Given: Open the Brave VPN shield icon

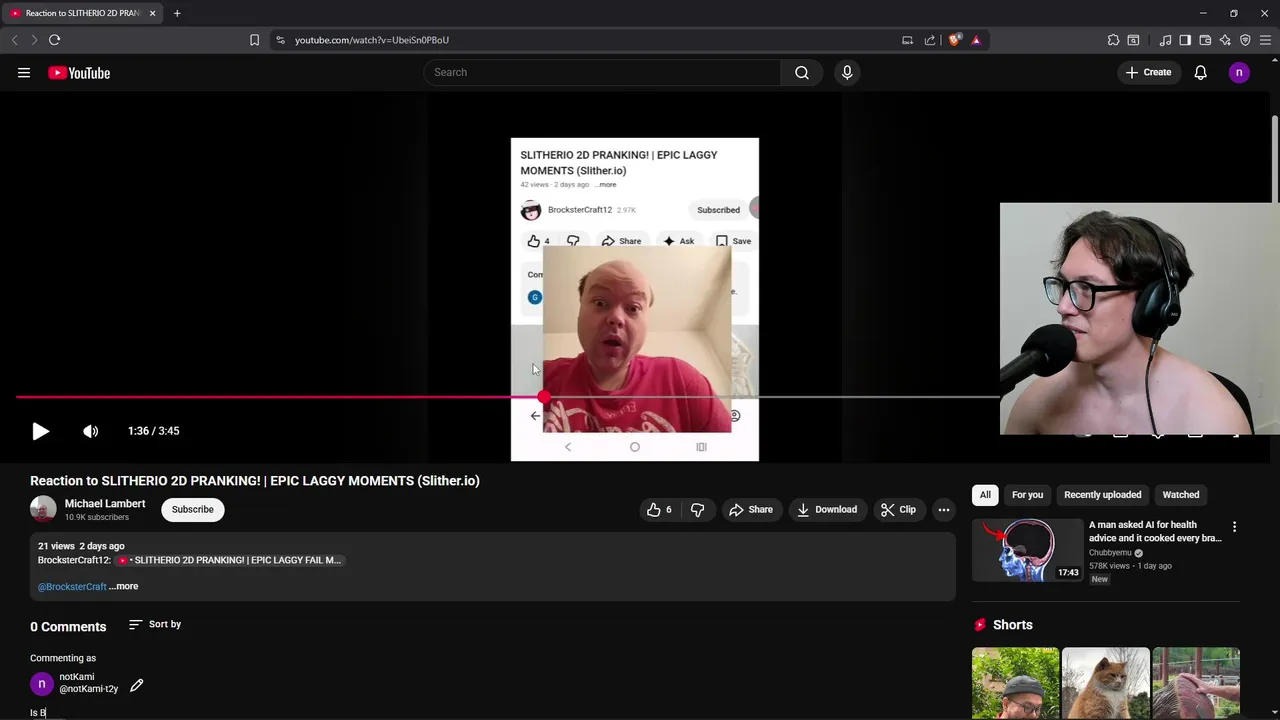Looking at the screenshot, I should pyautogui.click(x=1245, y=40).
